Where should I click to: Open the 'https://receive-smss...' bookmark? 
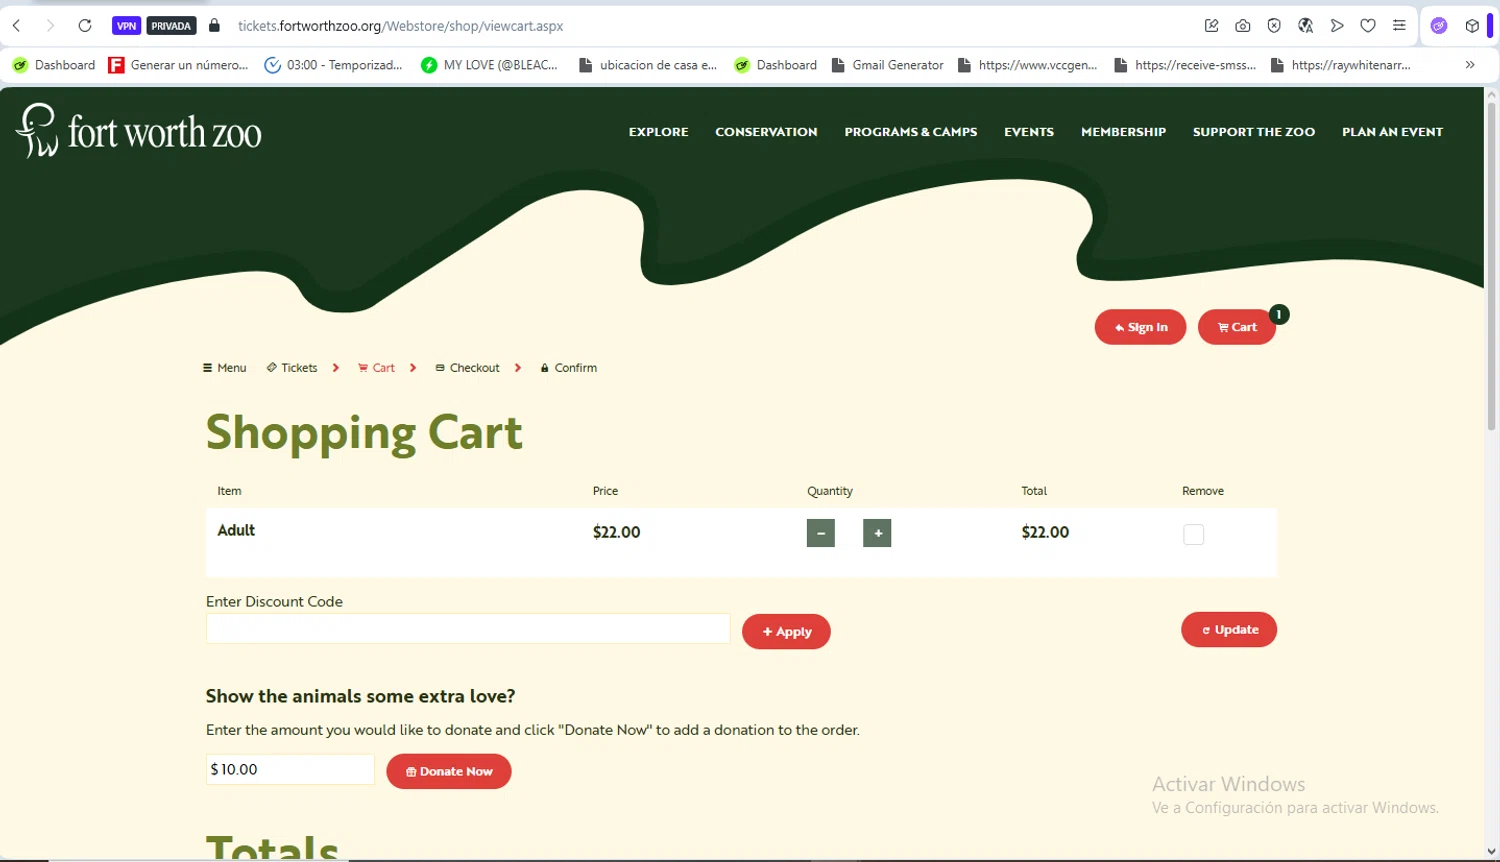click(x=1185, y=65)
